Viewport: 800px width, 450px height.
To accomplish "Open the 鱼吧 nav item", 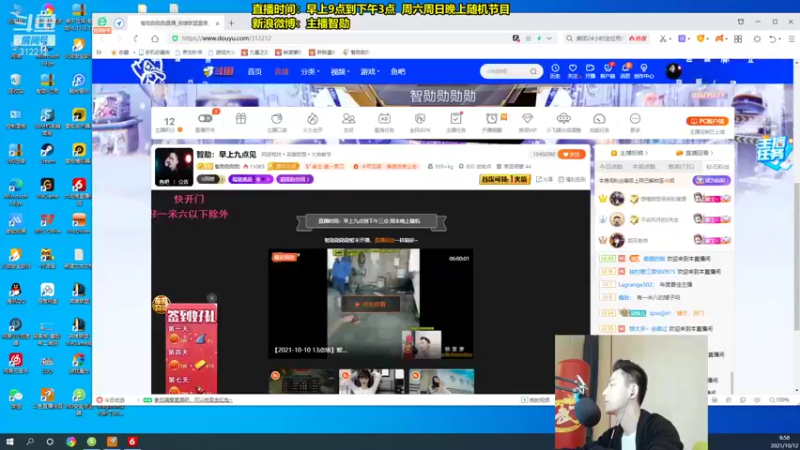I will tap(398, 72).
